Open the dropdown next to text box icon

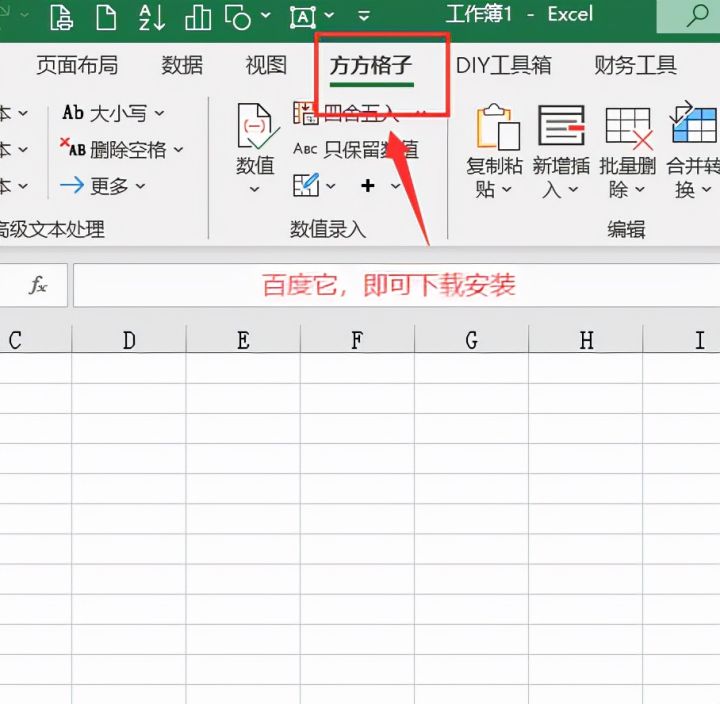(x=329, y=16)
